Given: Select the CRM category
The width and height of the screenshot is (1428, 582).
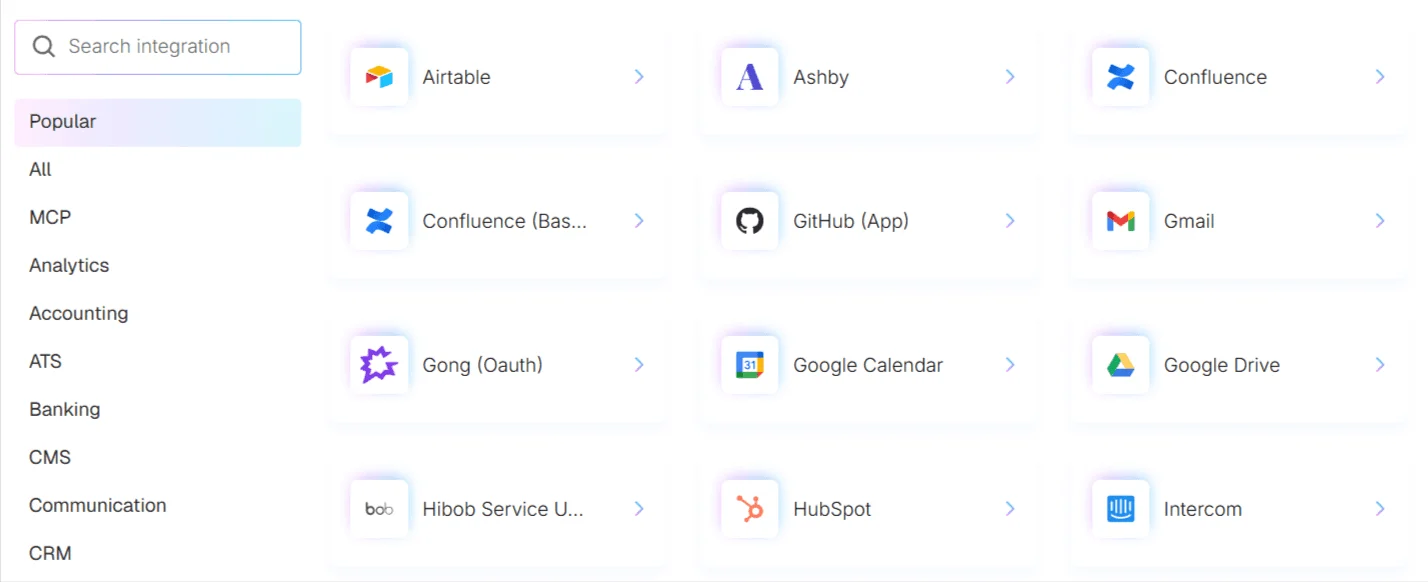Looking at the screenshot, I should pyautogui.click(x=158, y=554).
